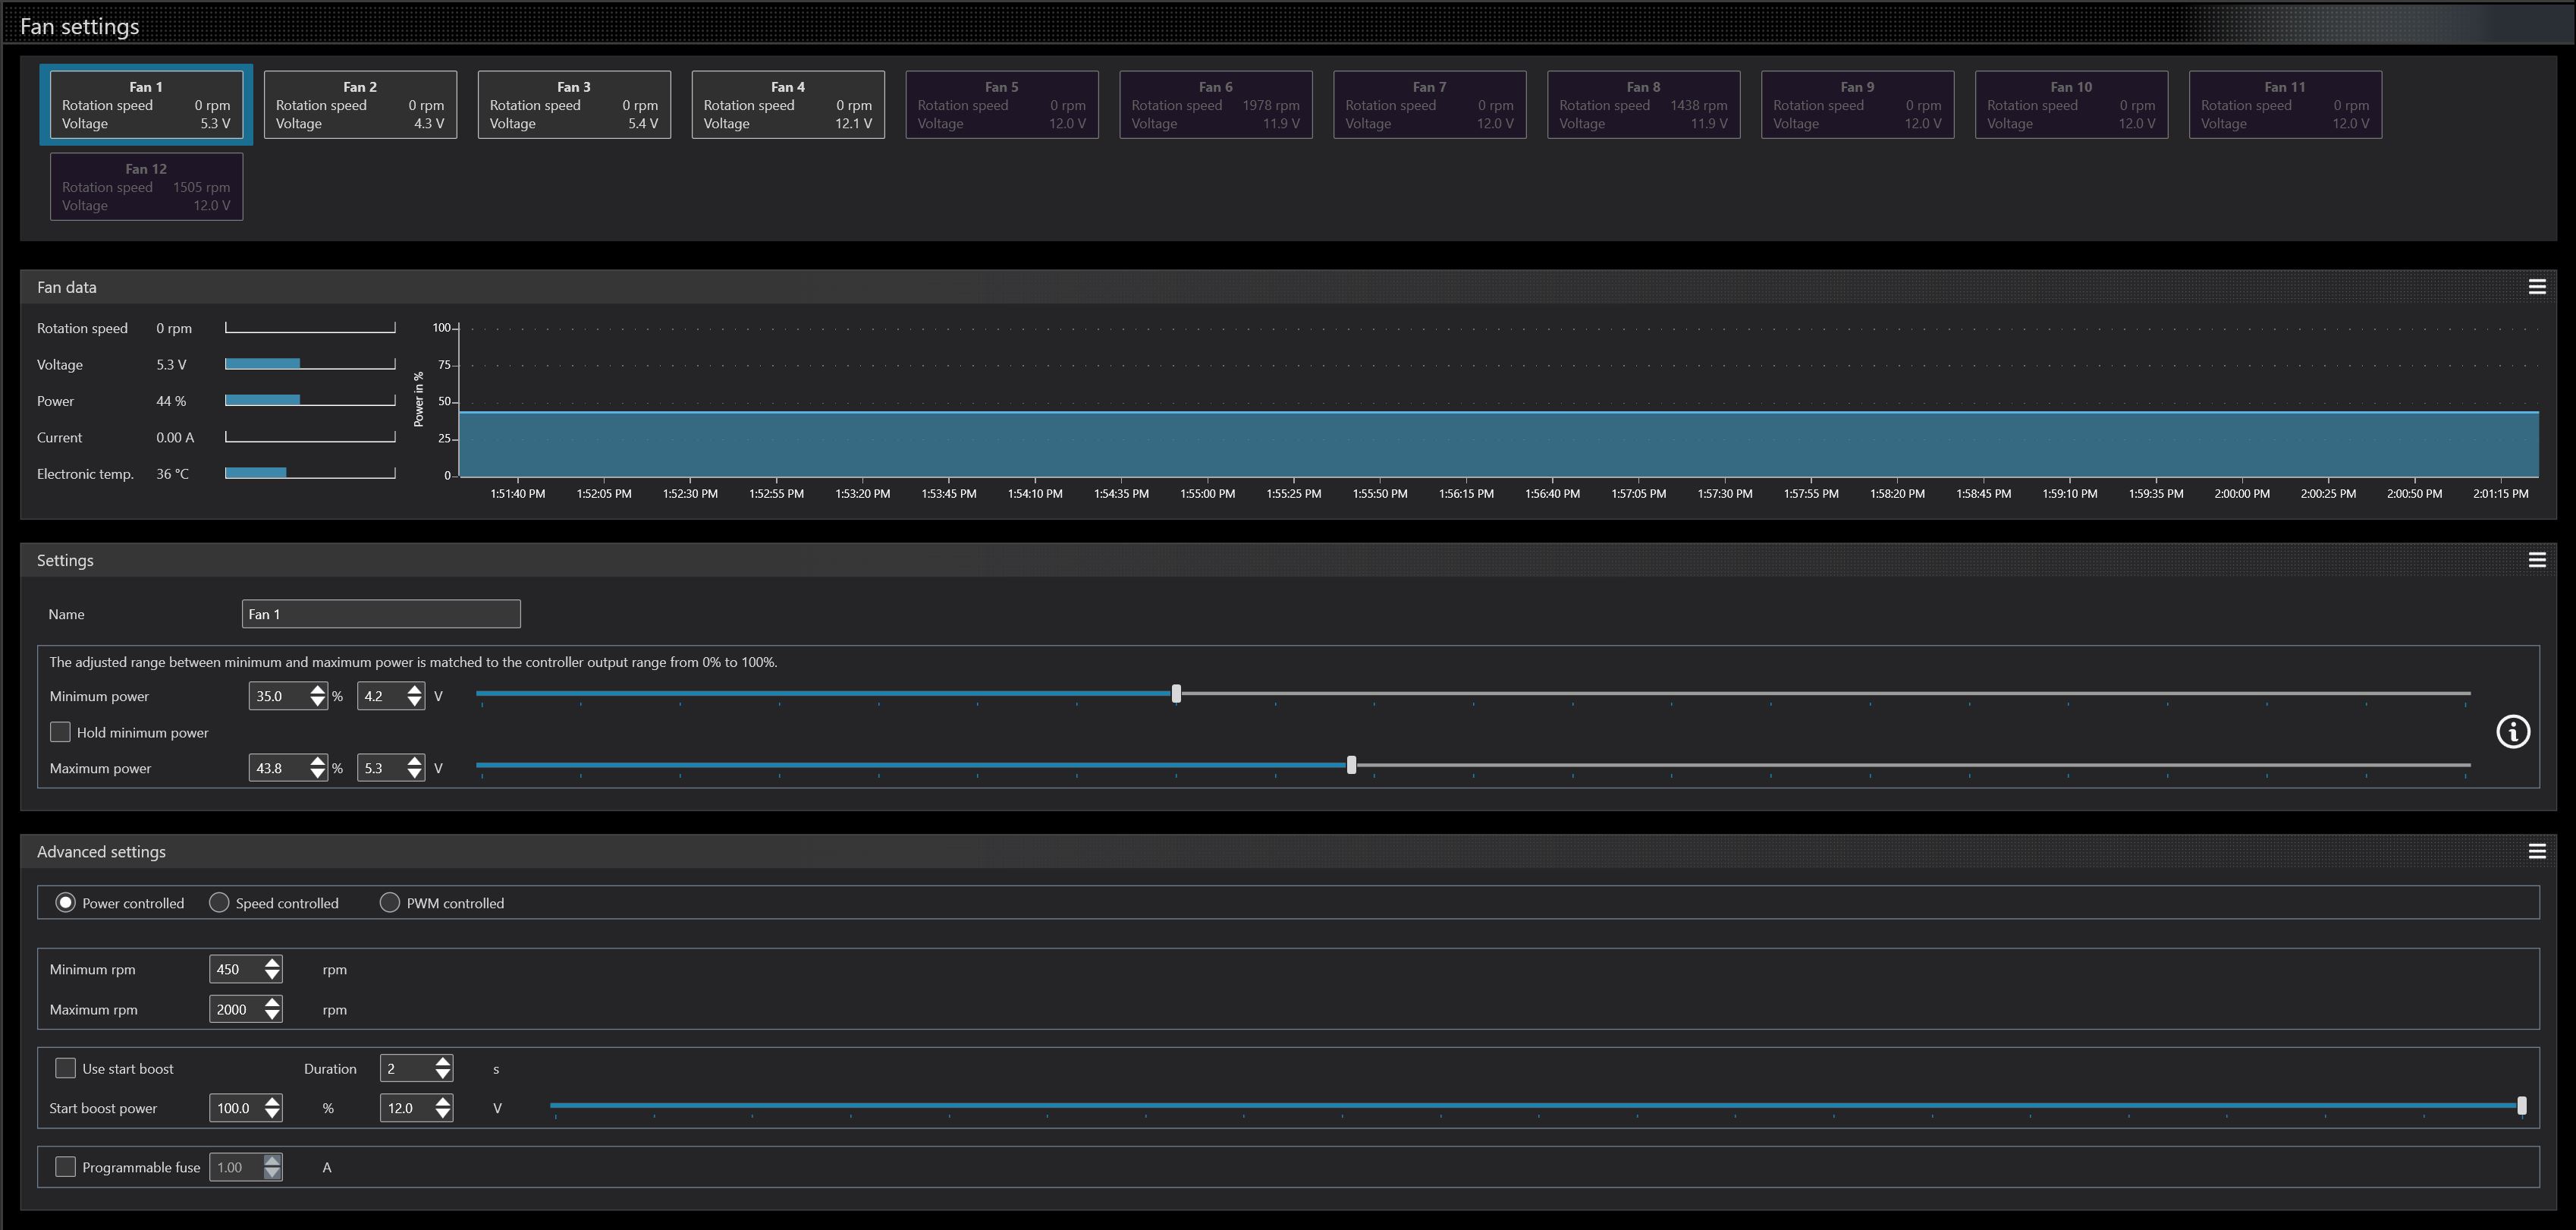Open the Advanced settings hamburger menu
Screen dimensions: 2576x1230
point(2536,851)
